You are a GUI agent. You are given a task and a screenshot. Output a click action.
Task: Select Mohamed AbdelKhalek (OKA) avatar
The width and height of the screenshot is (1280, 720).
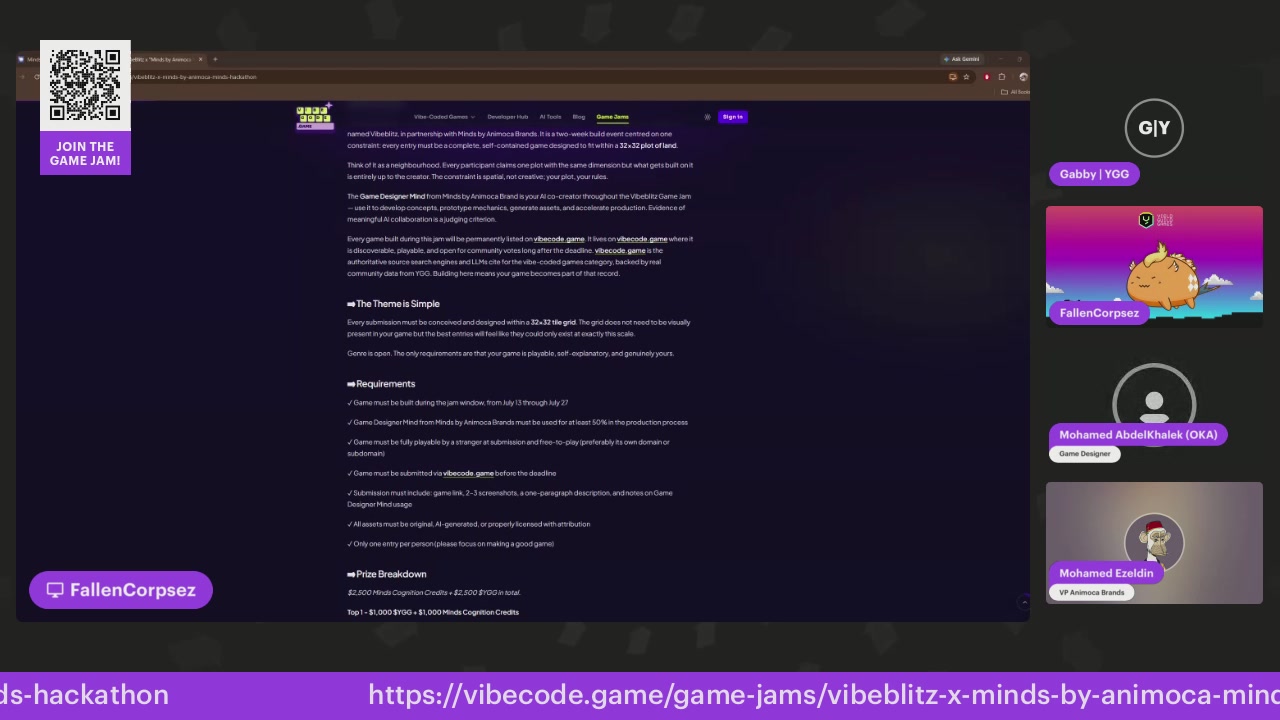pyautogui.click(x=1154, y=403)
